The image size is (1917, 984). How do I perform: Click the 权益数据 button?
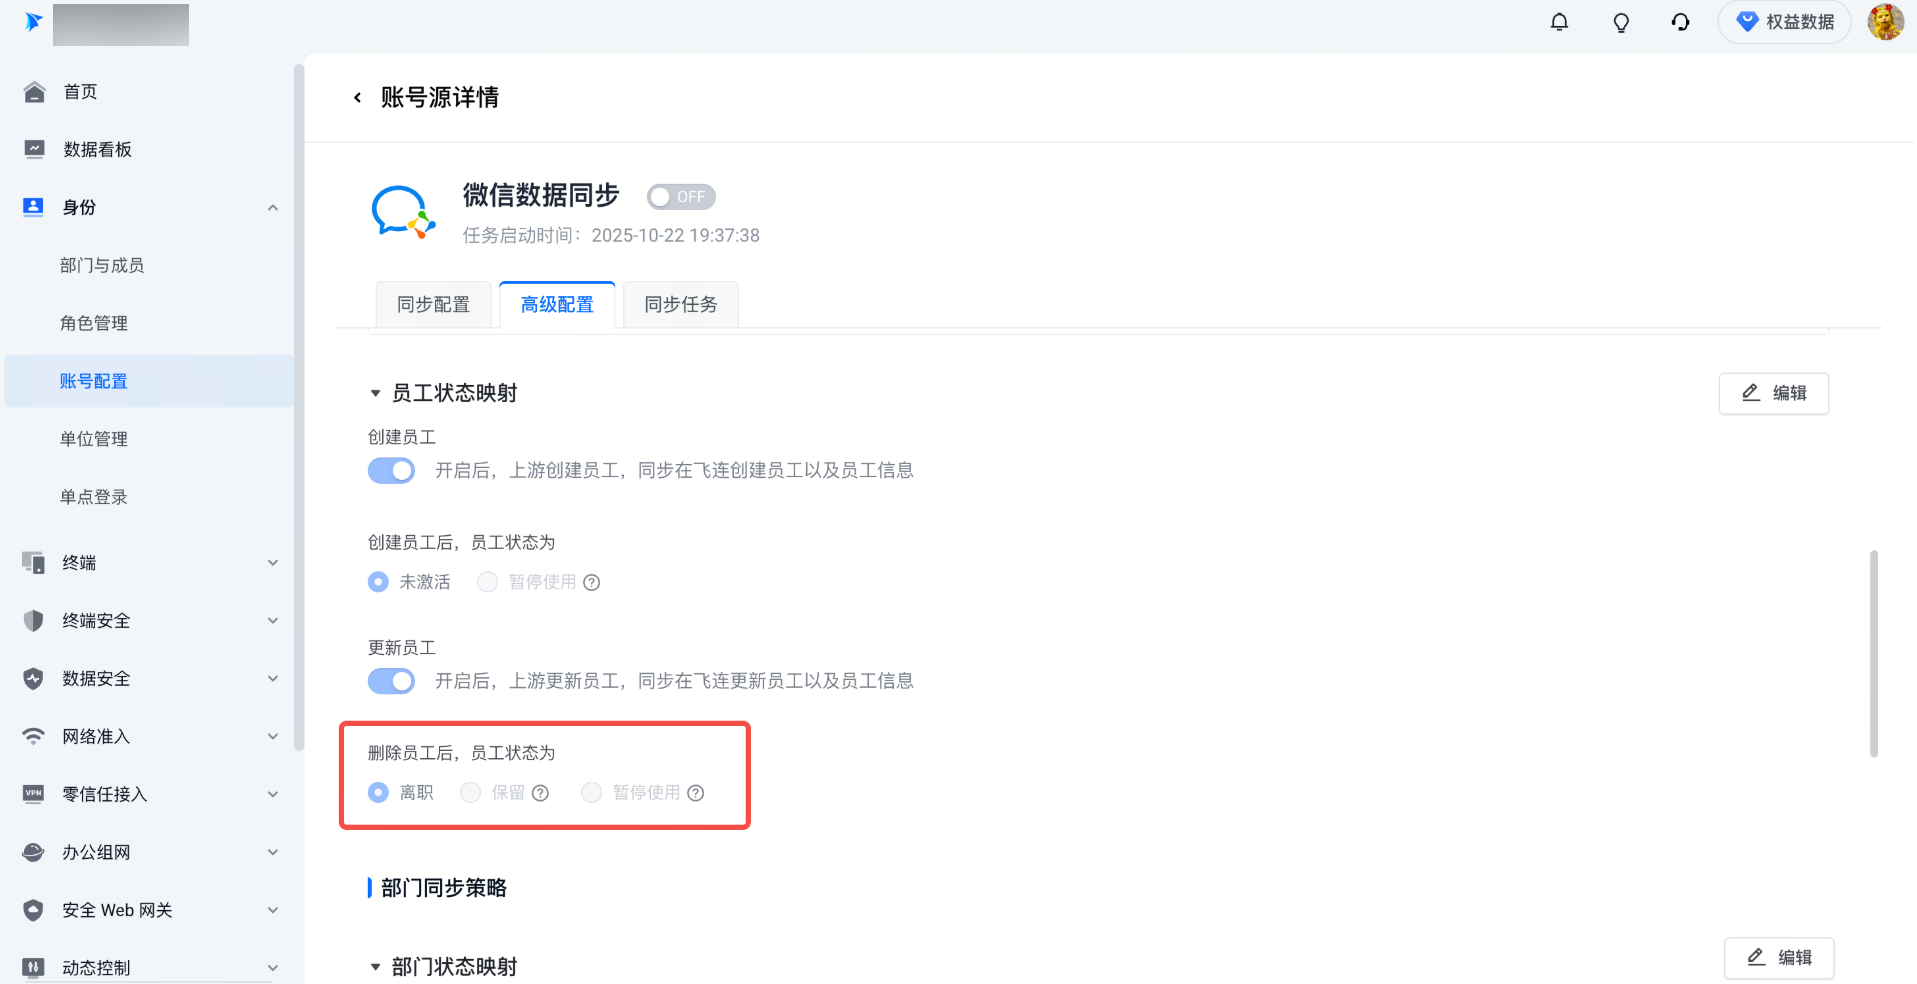pyautogui.click(x=1785, y=22)
